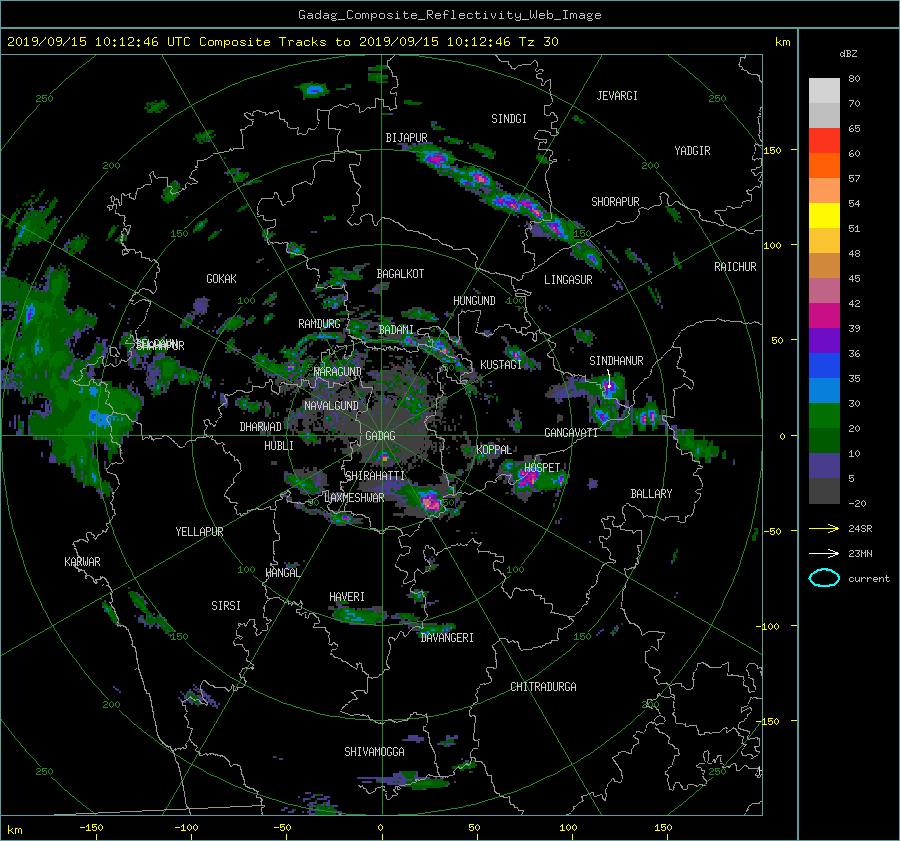
Task: Click the HUBLI city label
Action: click(279, 446)
